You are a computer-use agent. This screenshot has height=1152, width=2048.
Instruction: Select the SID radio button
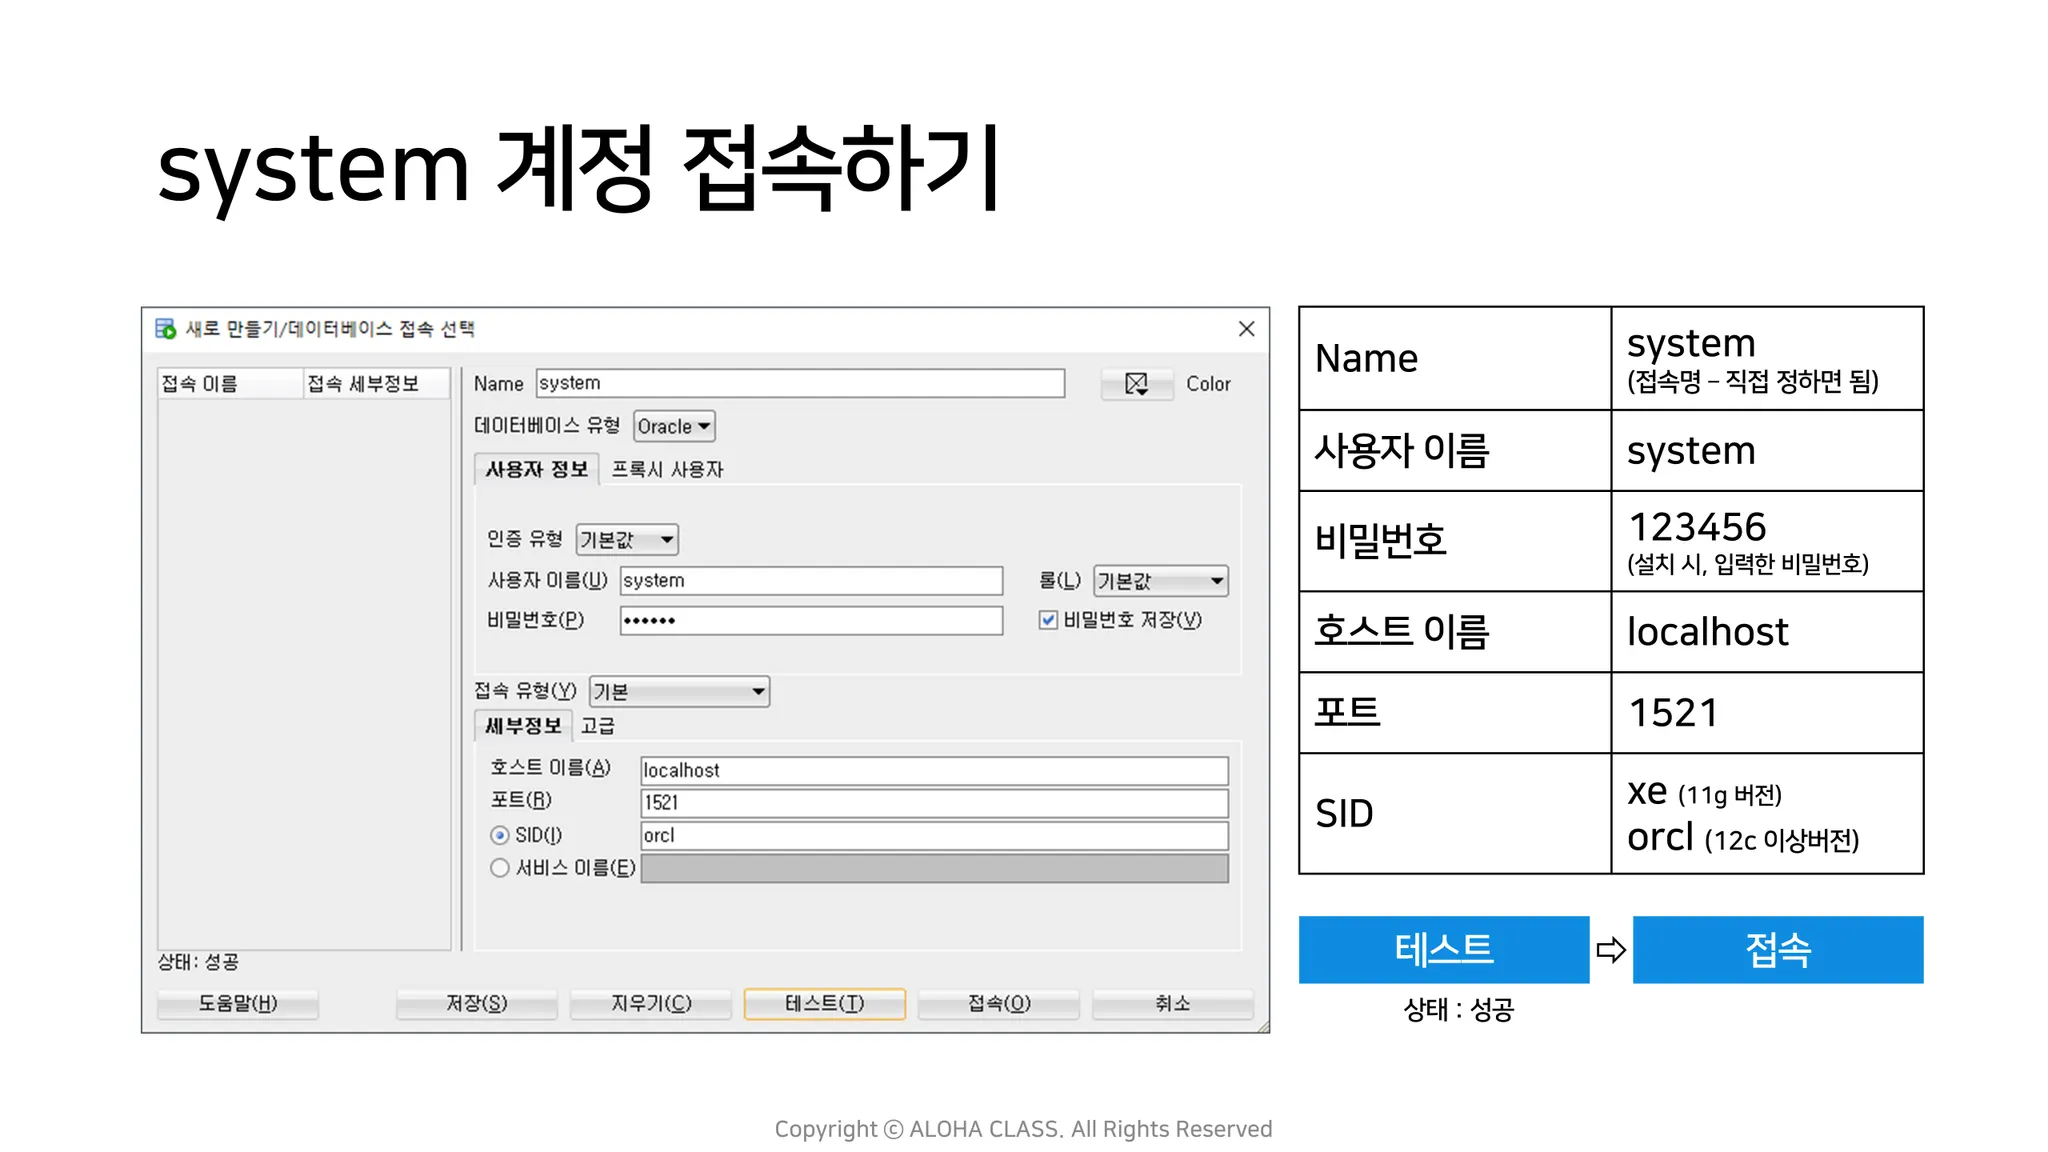500,835
